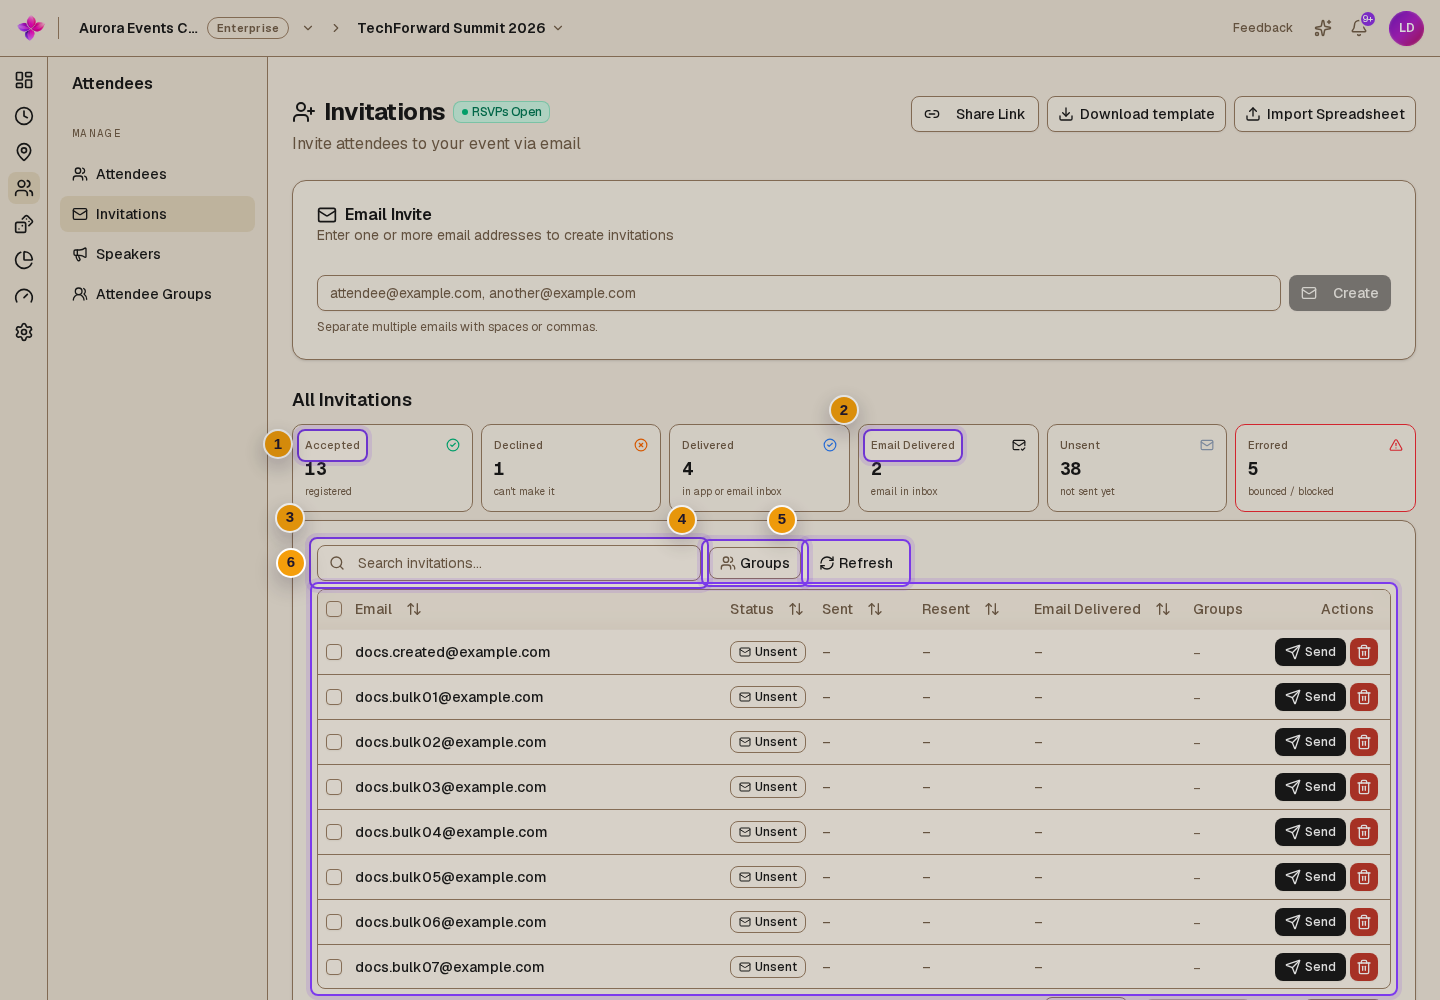This screenshot has width=1440, height=1000.
Task: Open the dashboard grid icon in the left rail
Action: 24,80
